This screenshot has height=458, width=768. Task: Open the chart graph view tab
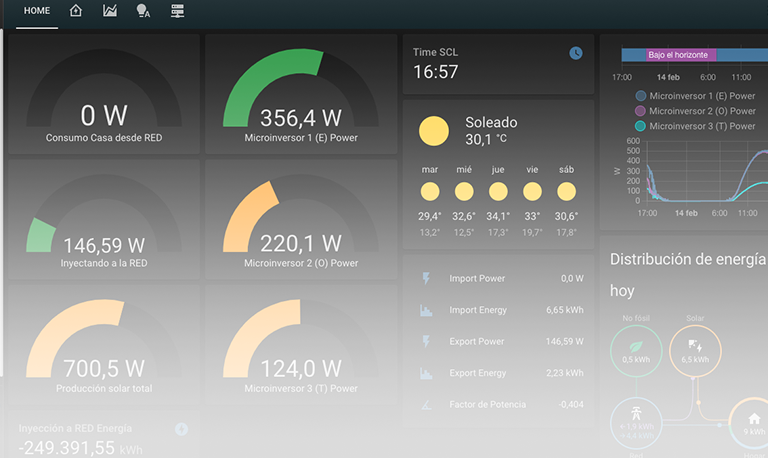click(110, 10)
